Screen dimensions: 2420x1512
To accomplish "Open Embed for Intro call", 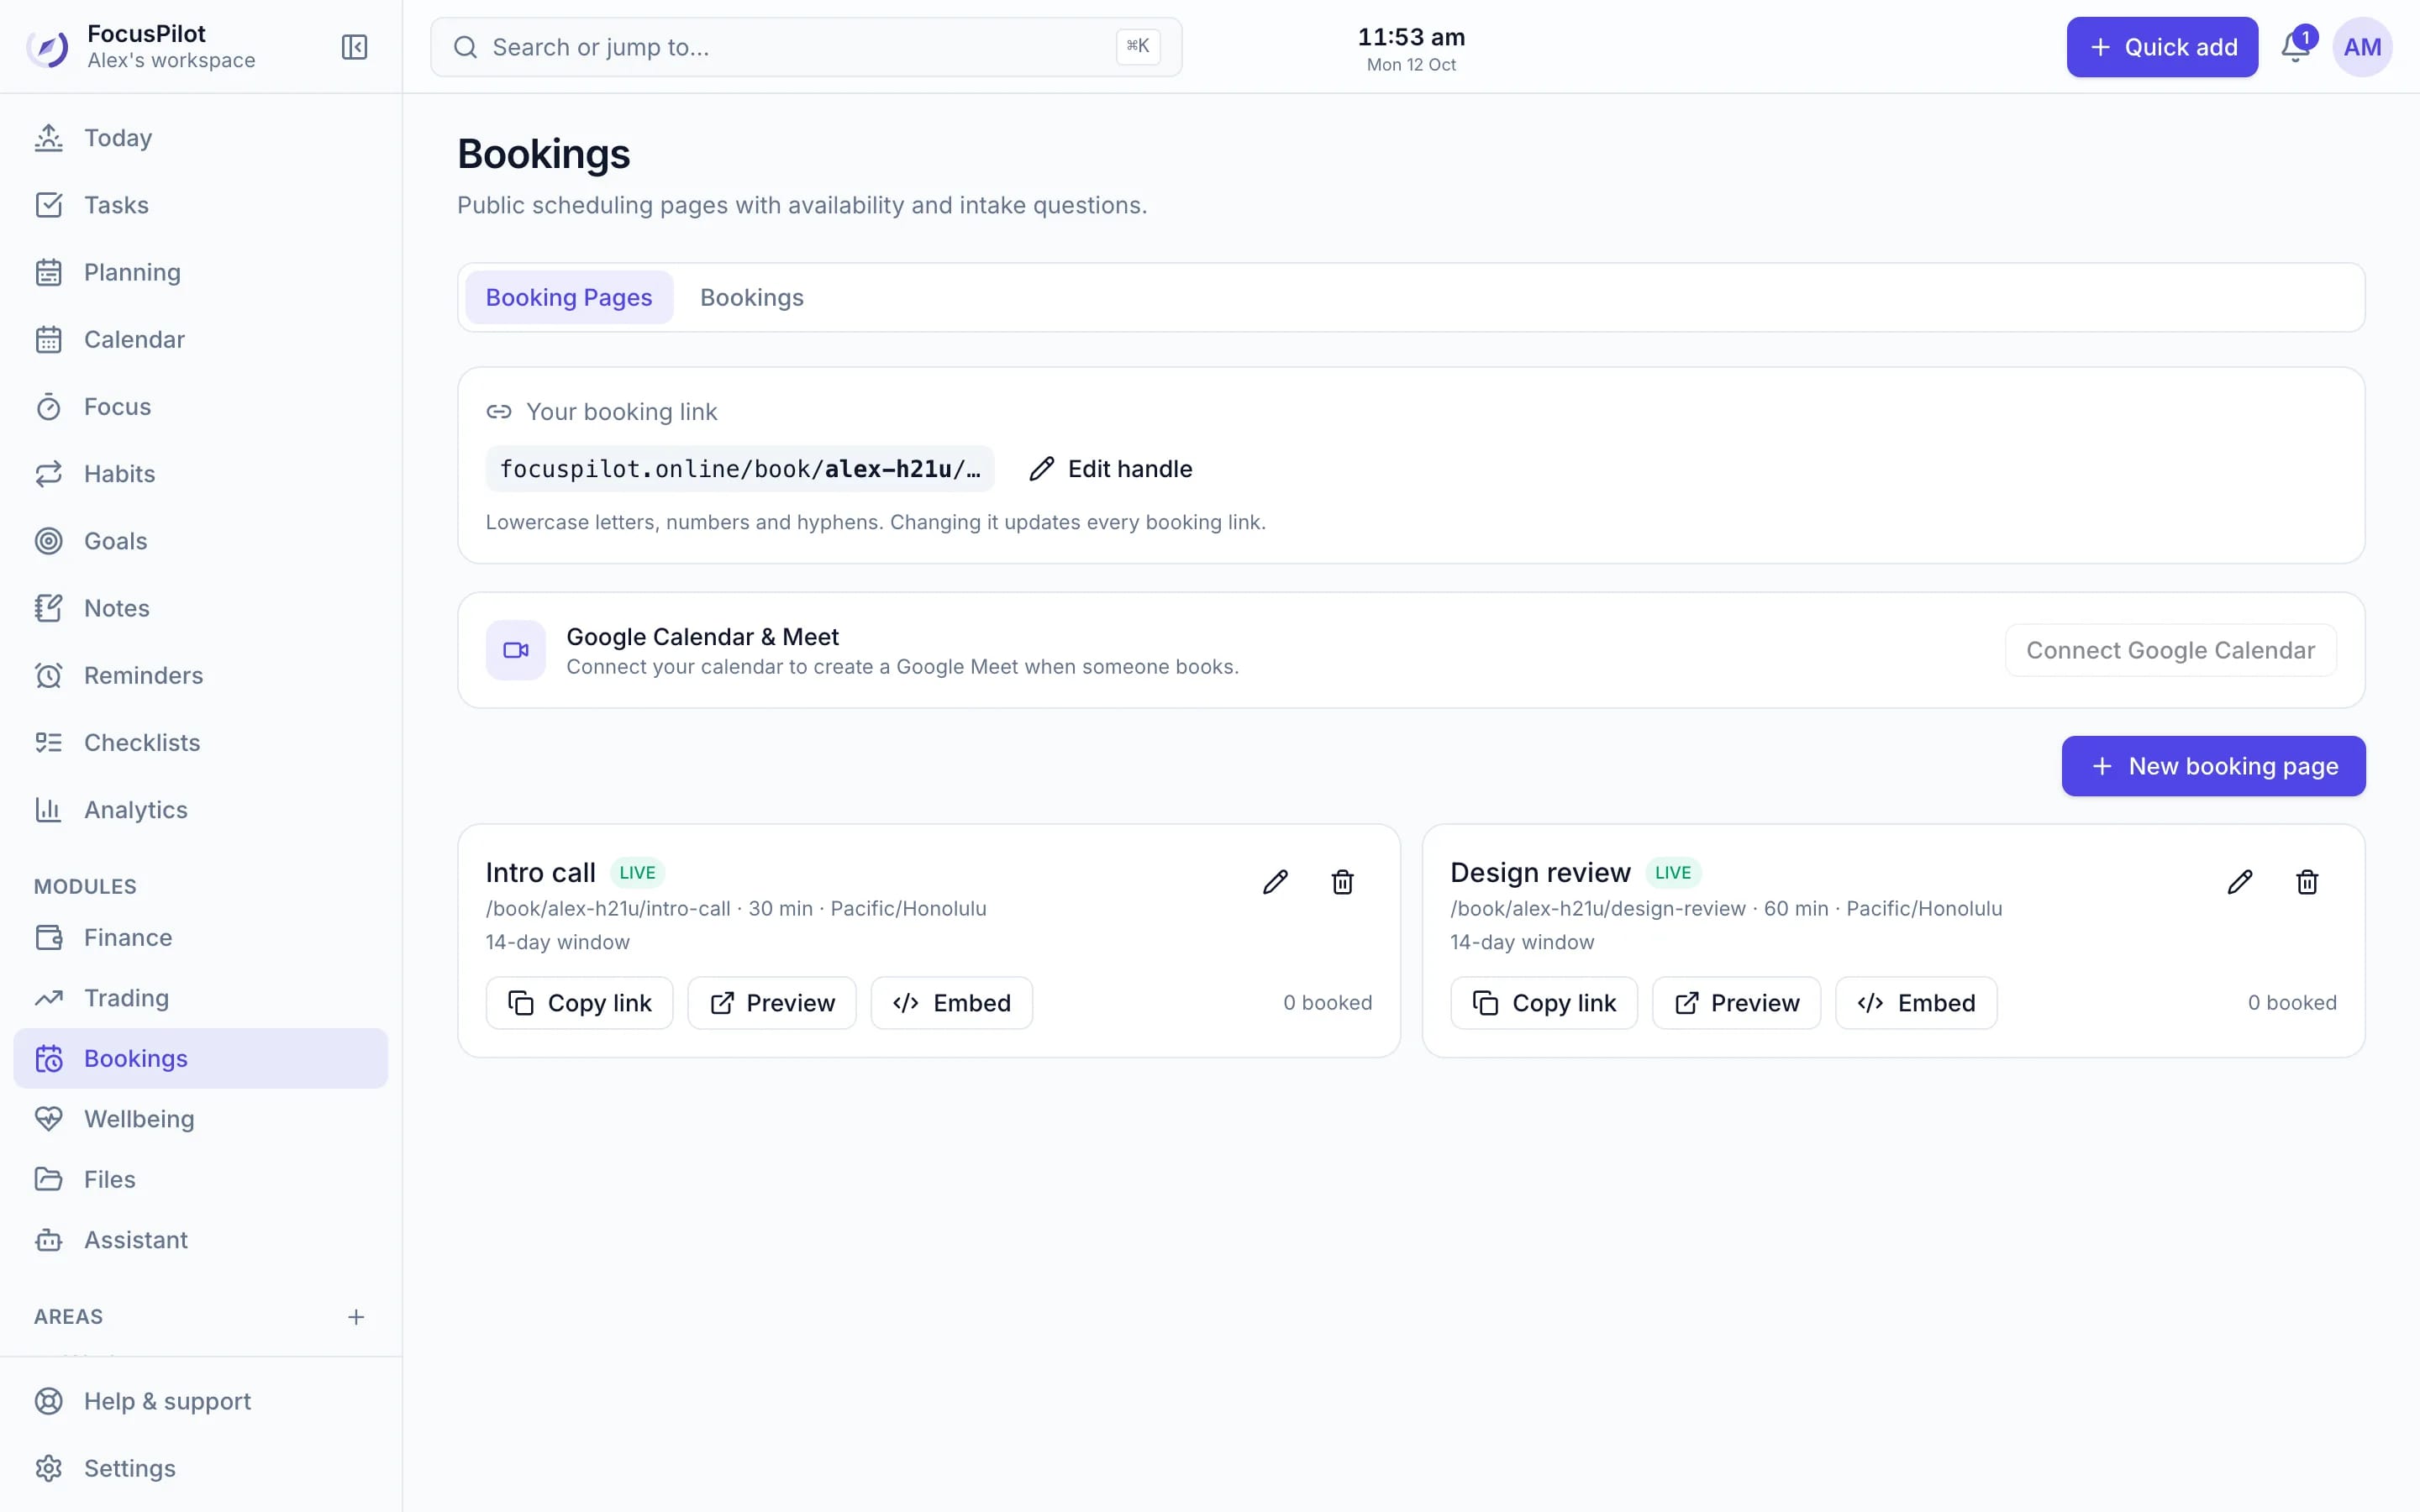I will tap(951, 1003).
